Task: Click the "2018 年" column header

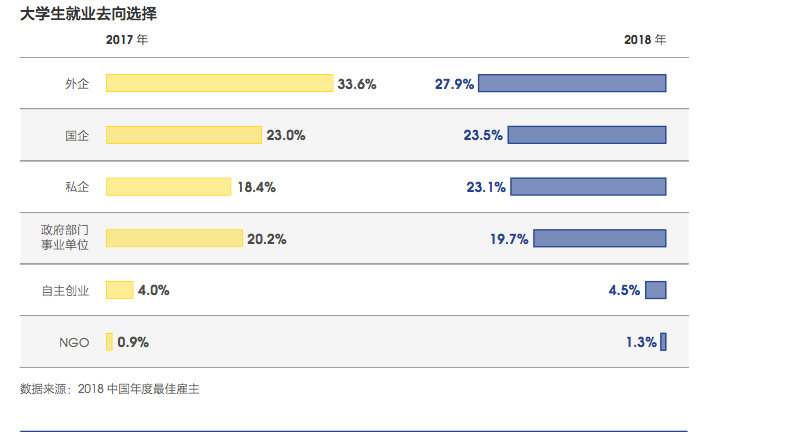Action: click(645, 40)
